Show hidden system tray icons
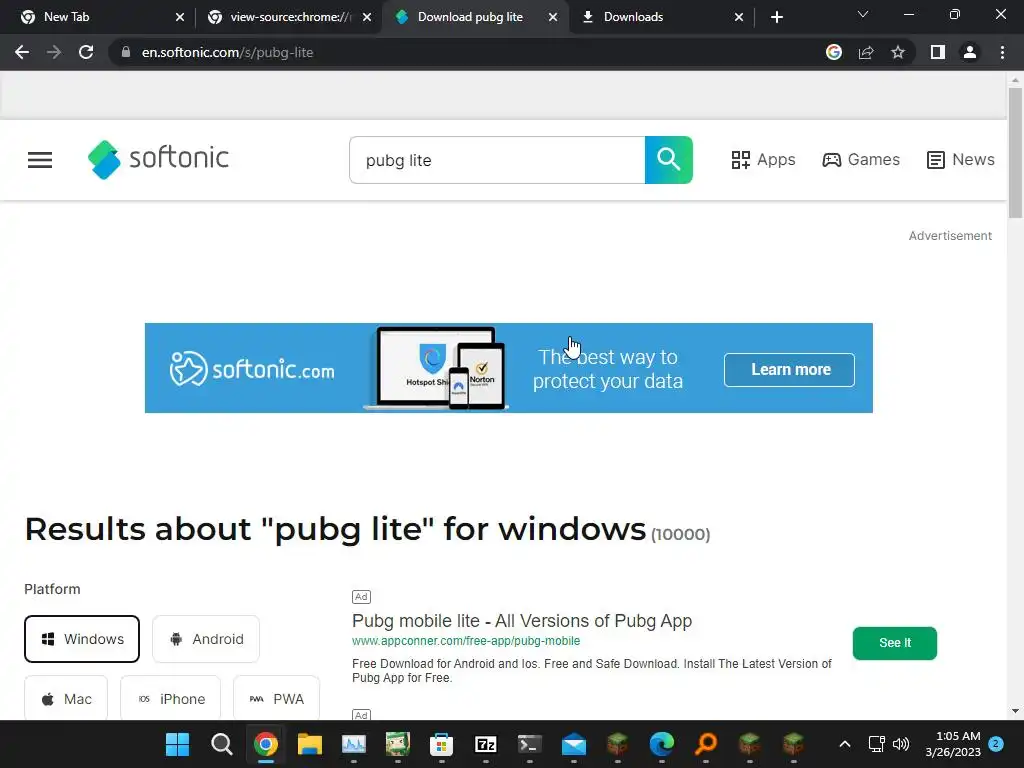This screenshot has width=1024, height=768. click(x=844, y=744)
